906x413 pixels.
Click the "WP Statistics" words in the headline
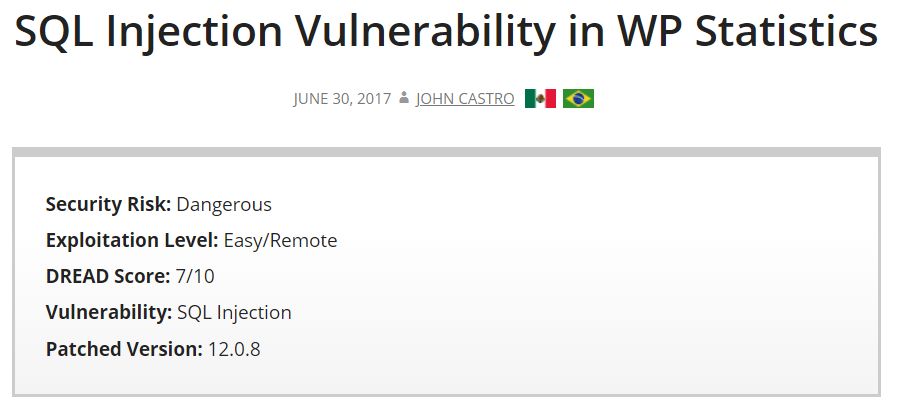point(748,31)
